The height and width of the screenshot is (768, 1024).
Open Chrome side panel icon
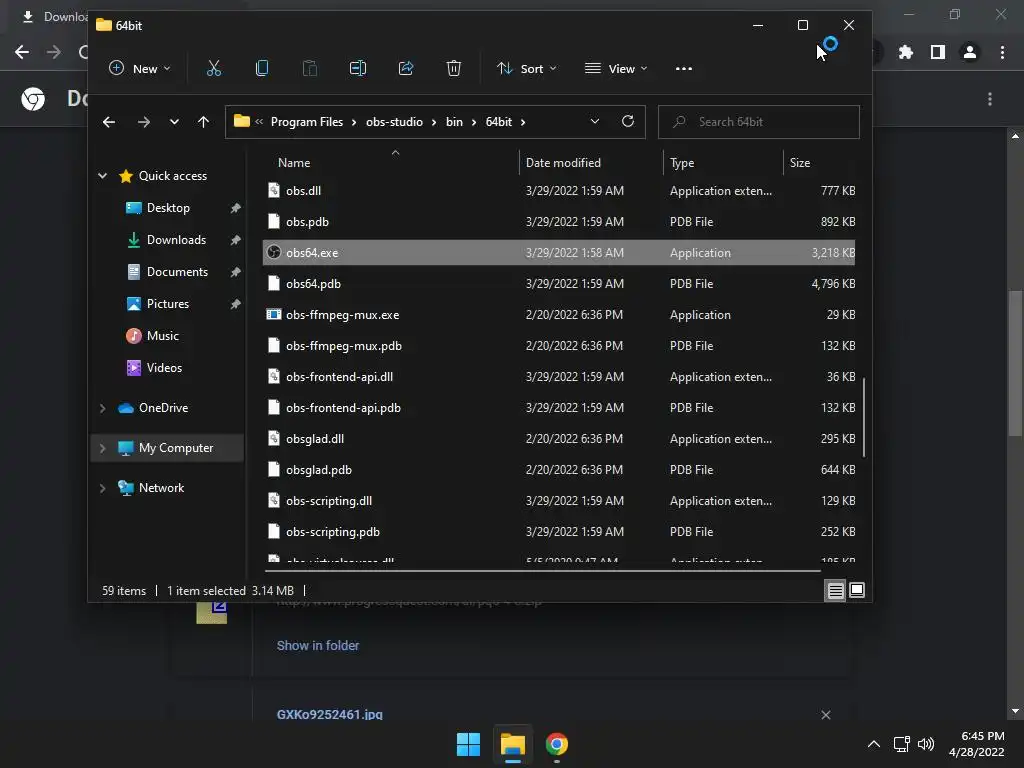pos(938,52)
